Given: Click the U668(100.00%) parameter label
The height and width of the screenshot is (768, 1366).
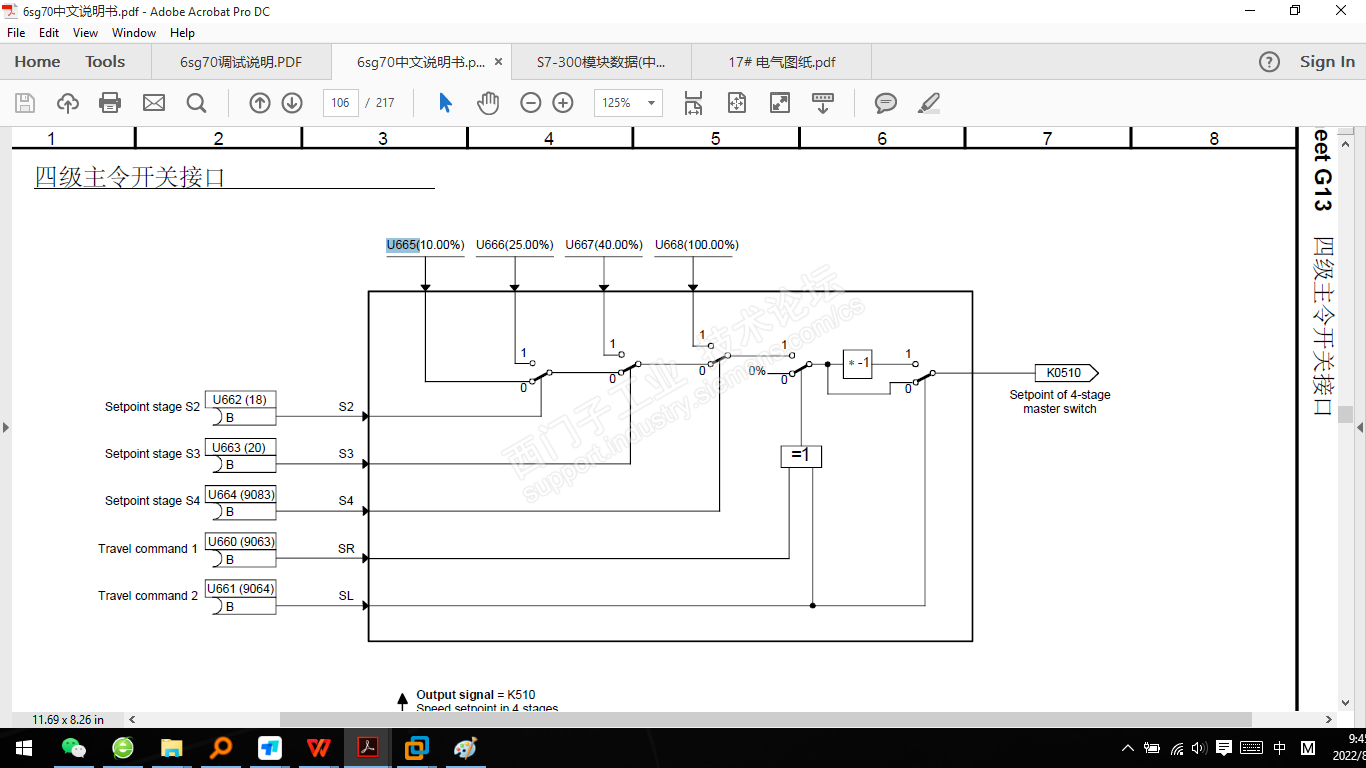Looking at the screenshot, I should click(x=696, y=245).
